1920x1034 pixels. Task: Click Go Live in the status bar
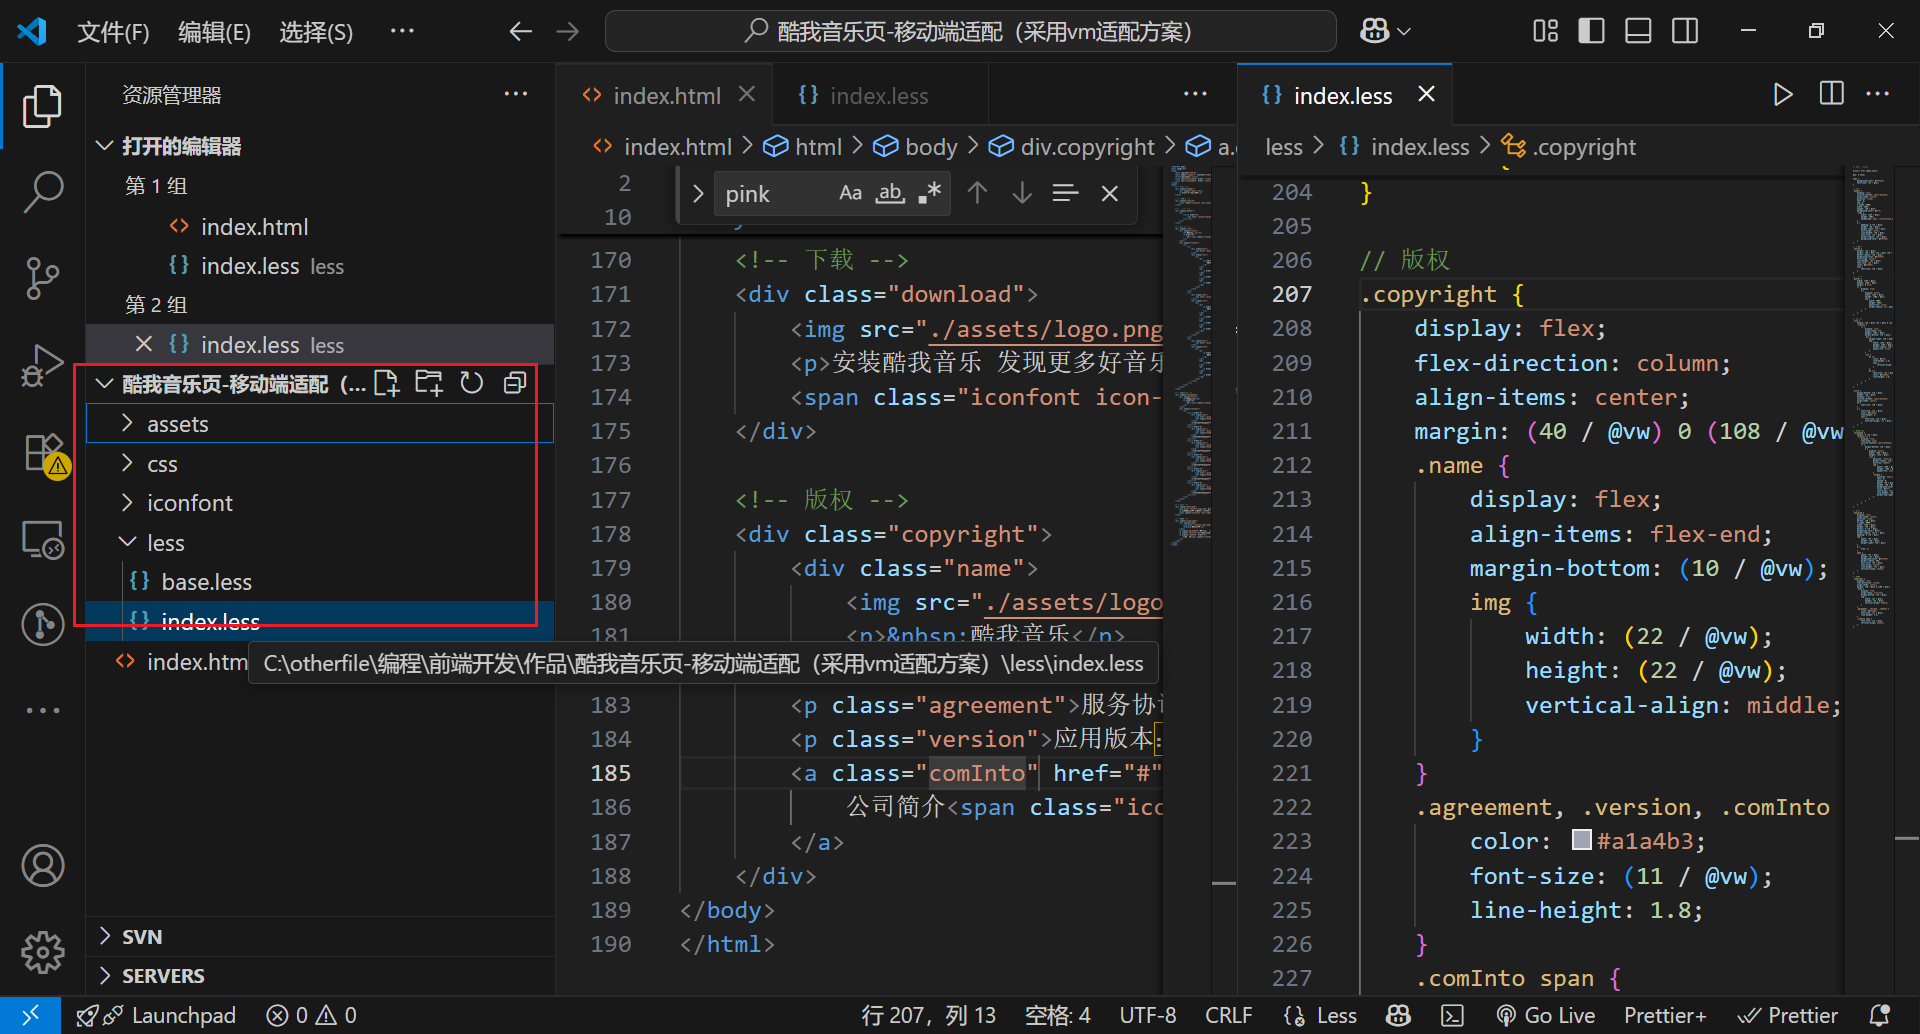[x=1545, y=1016]
